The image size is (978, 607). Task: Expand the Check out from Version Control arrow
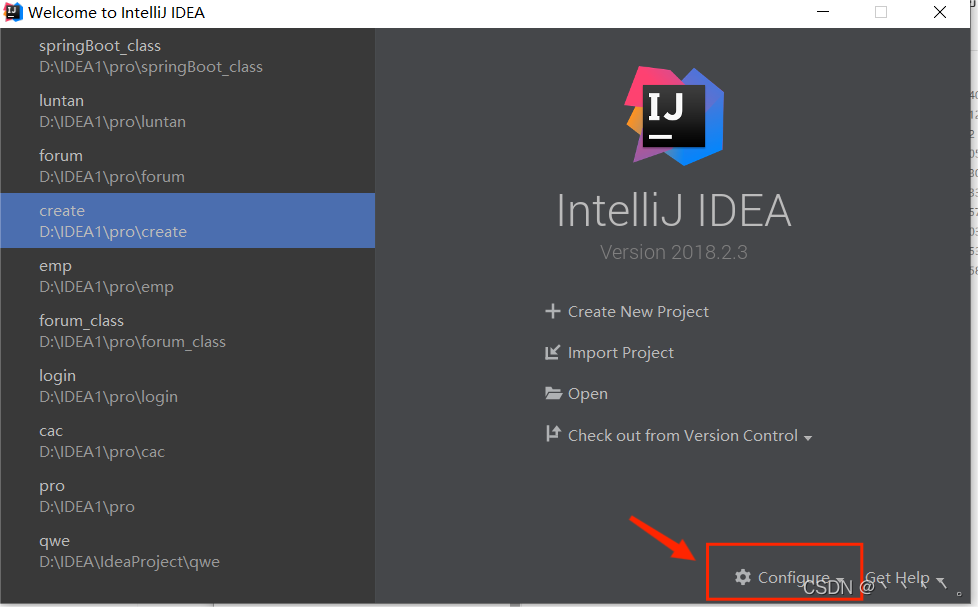(808, 438)
